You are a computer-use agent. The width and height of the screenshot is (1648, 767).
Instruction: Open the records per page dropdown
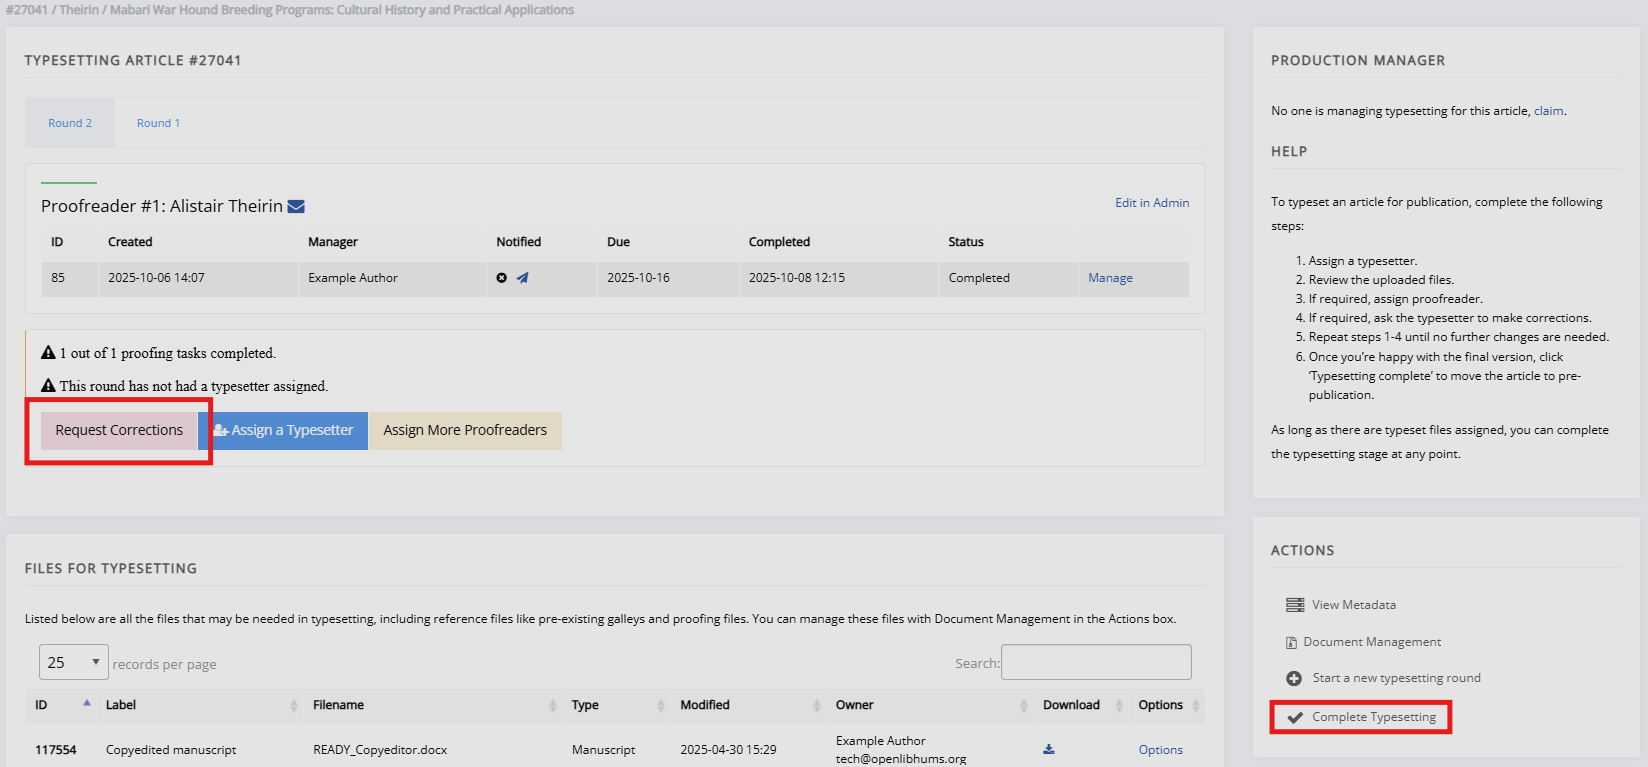coord(74,662)
